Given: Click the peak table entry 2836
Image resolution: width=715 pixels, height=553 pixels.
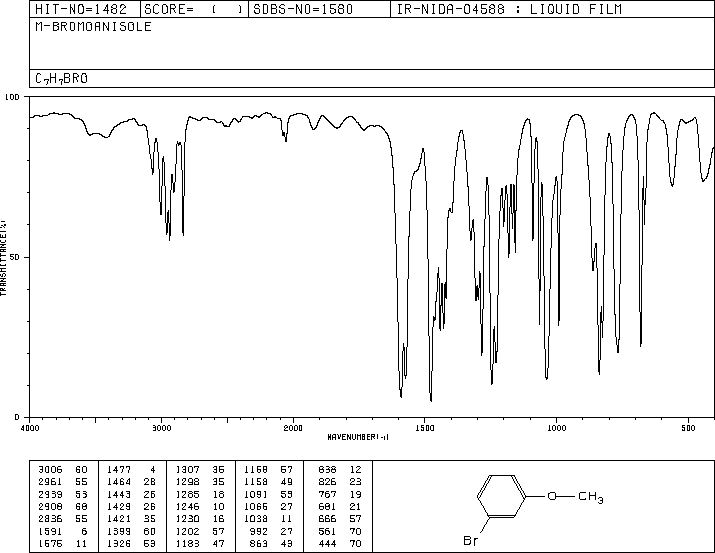Looking at the screenshot, I should [x=50, y=519].
